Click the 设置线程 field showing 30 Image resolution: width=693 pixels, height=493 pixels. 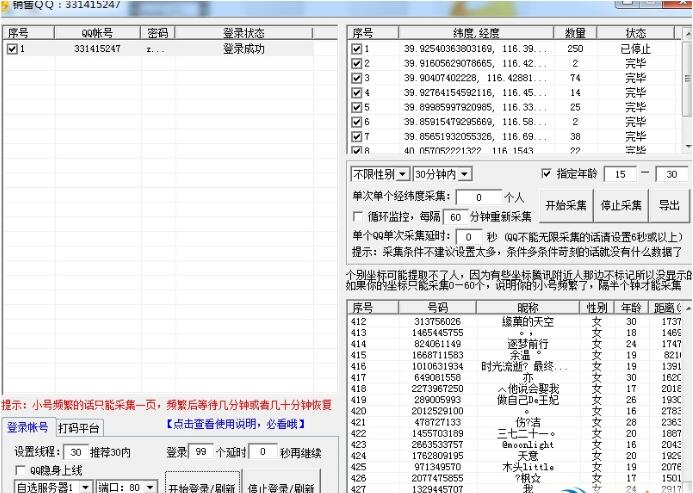coord(76,452)
